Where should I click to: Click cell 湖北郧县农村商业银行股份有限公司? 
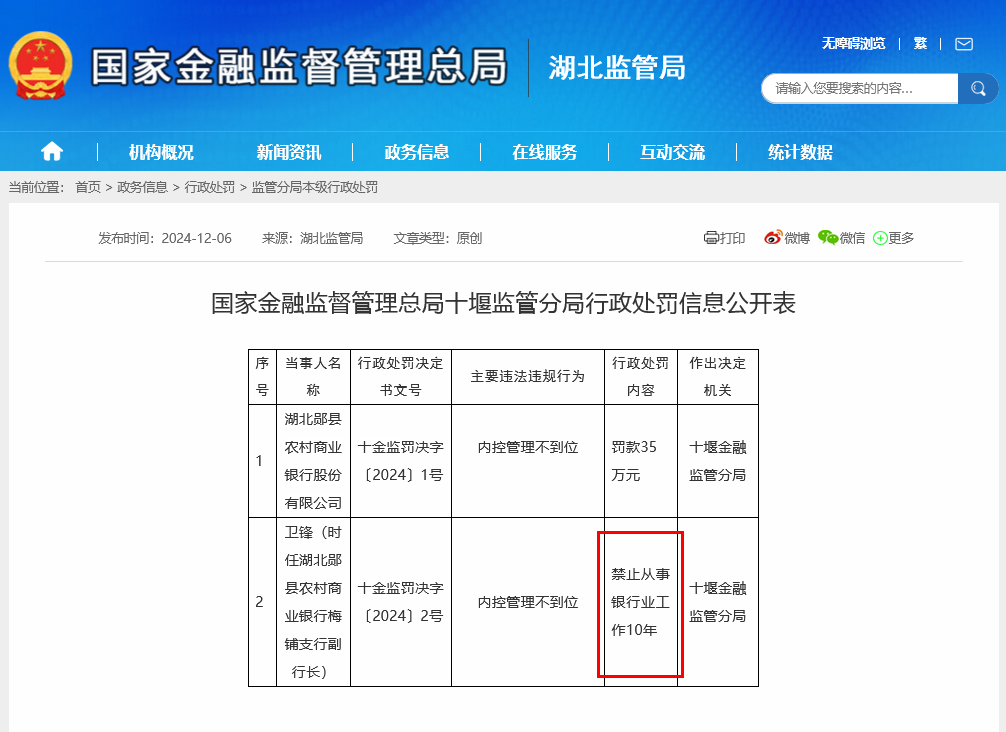tap(313, 461)
